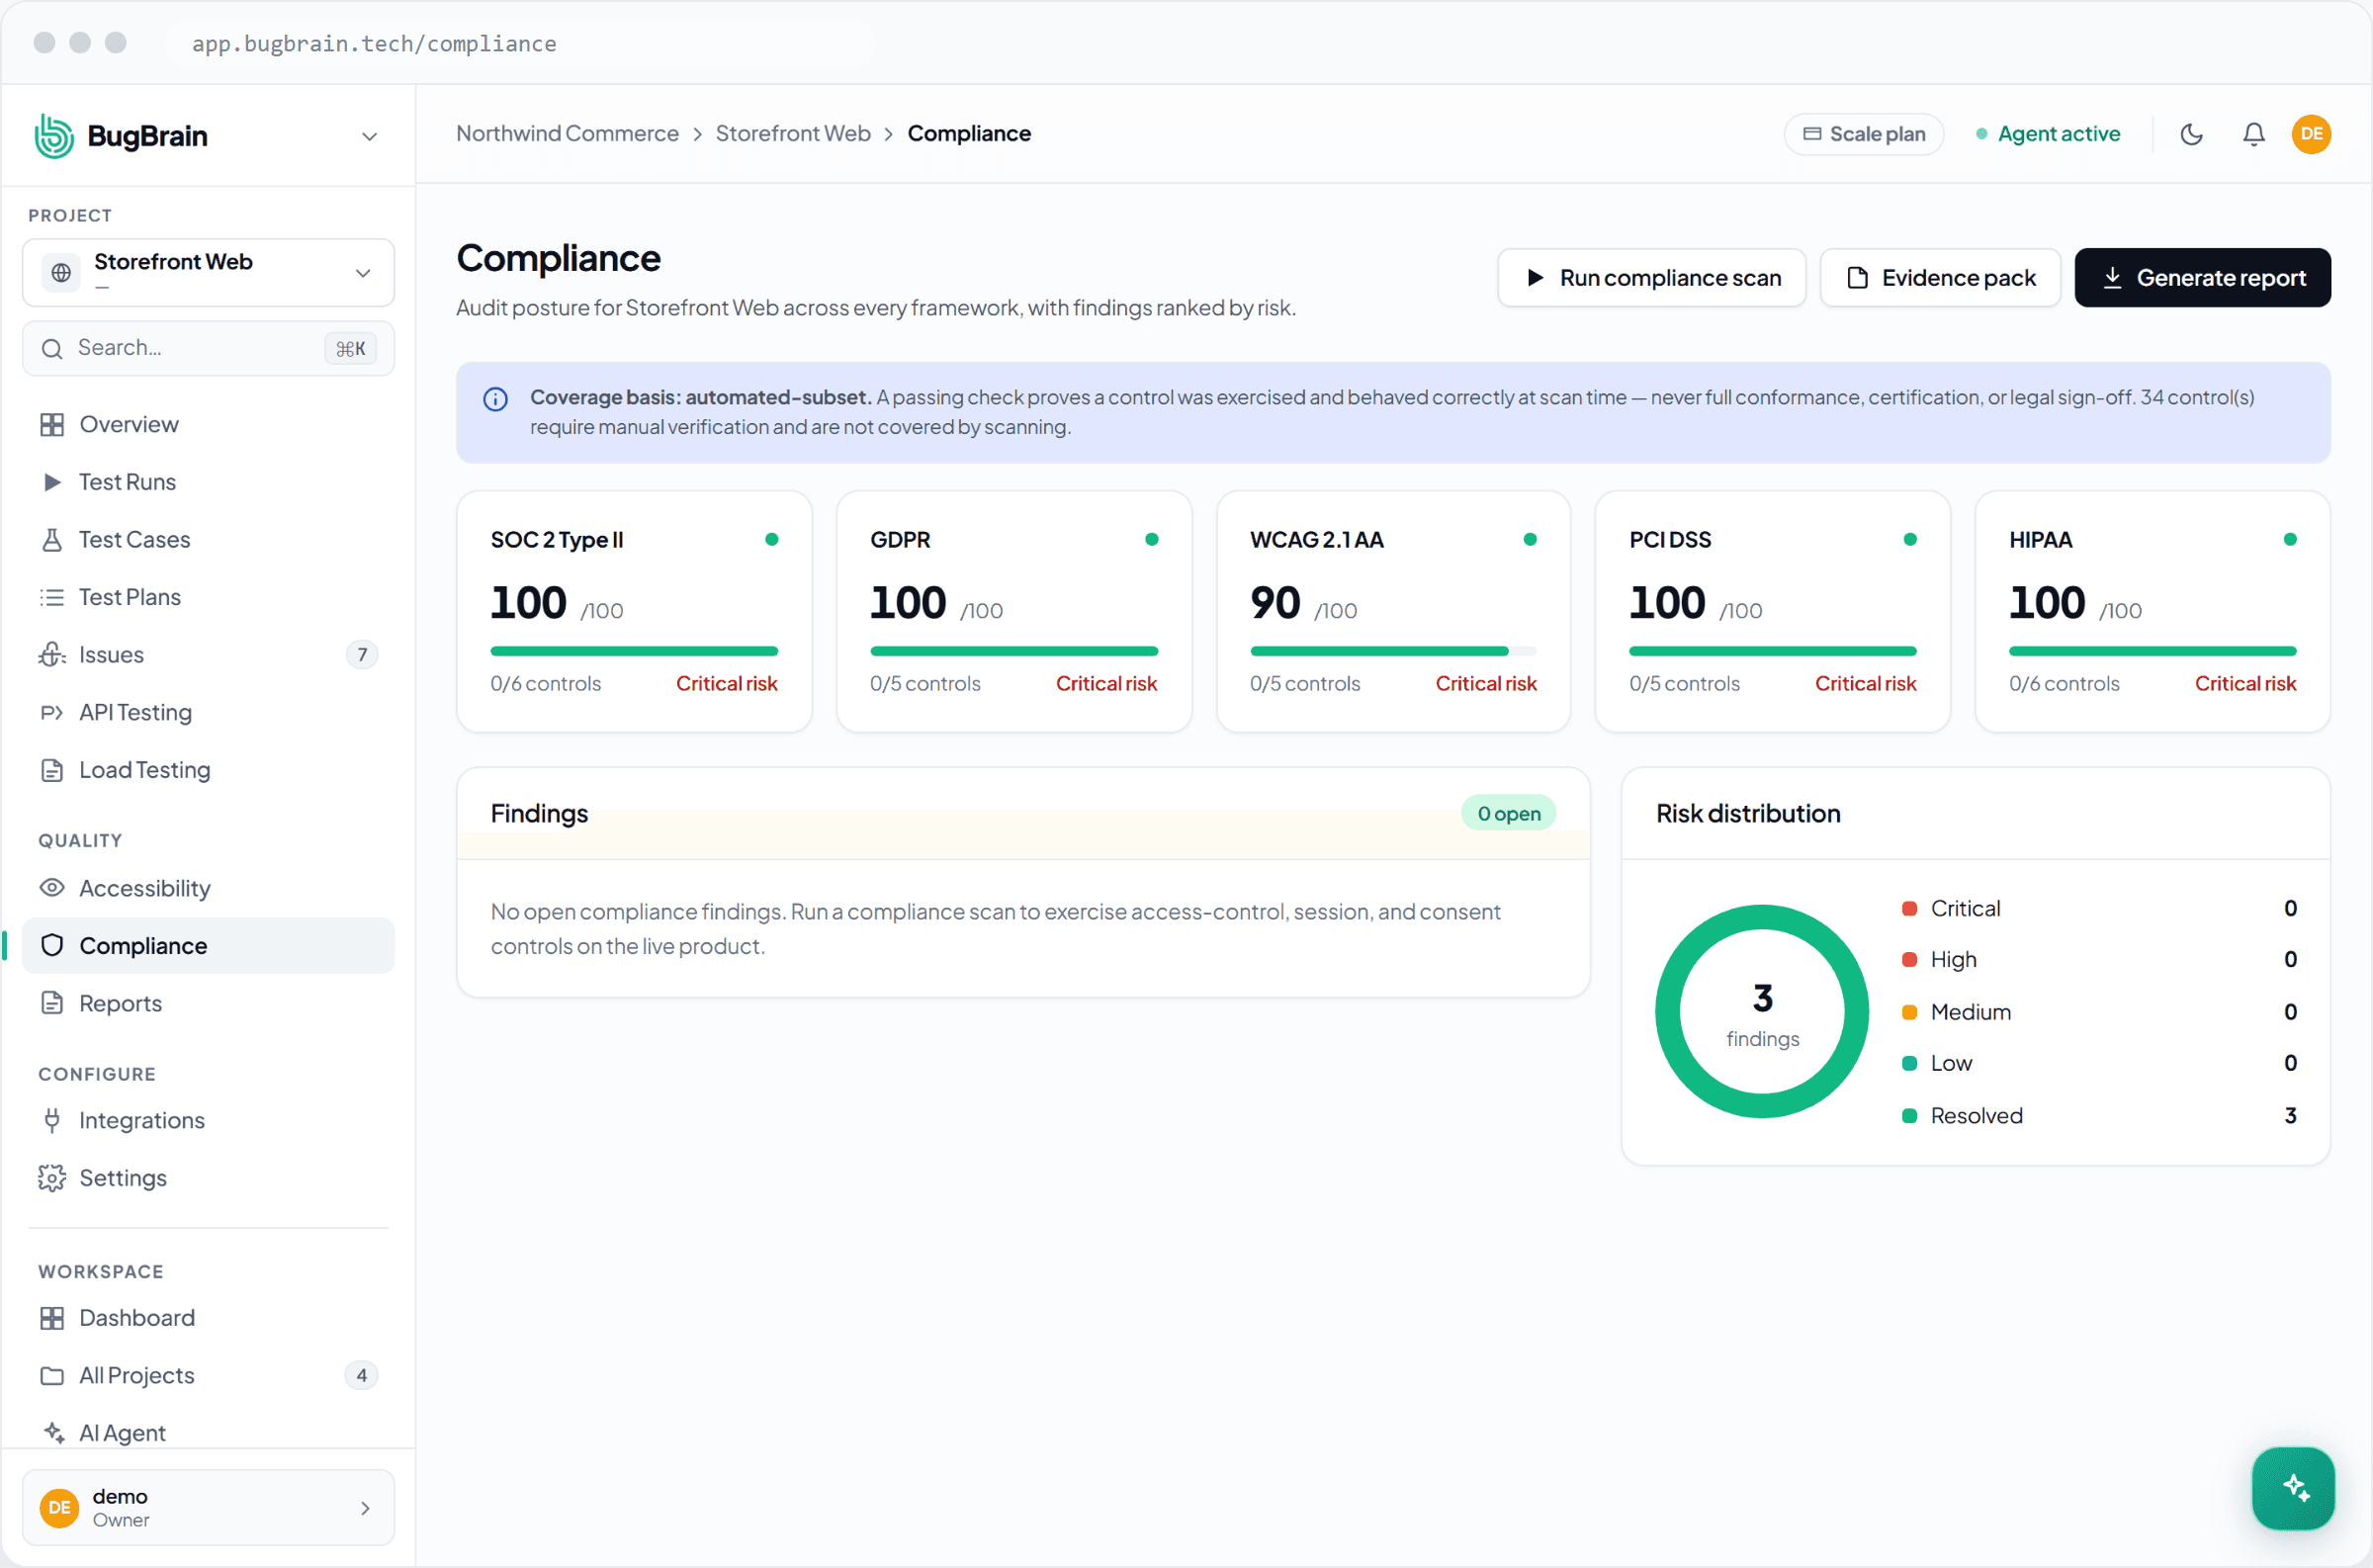Click the Accessibility eye icon
2373x1568 pixels.
[52, 888]
